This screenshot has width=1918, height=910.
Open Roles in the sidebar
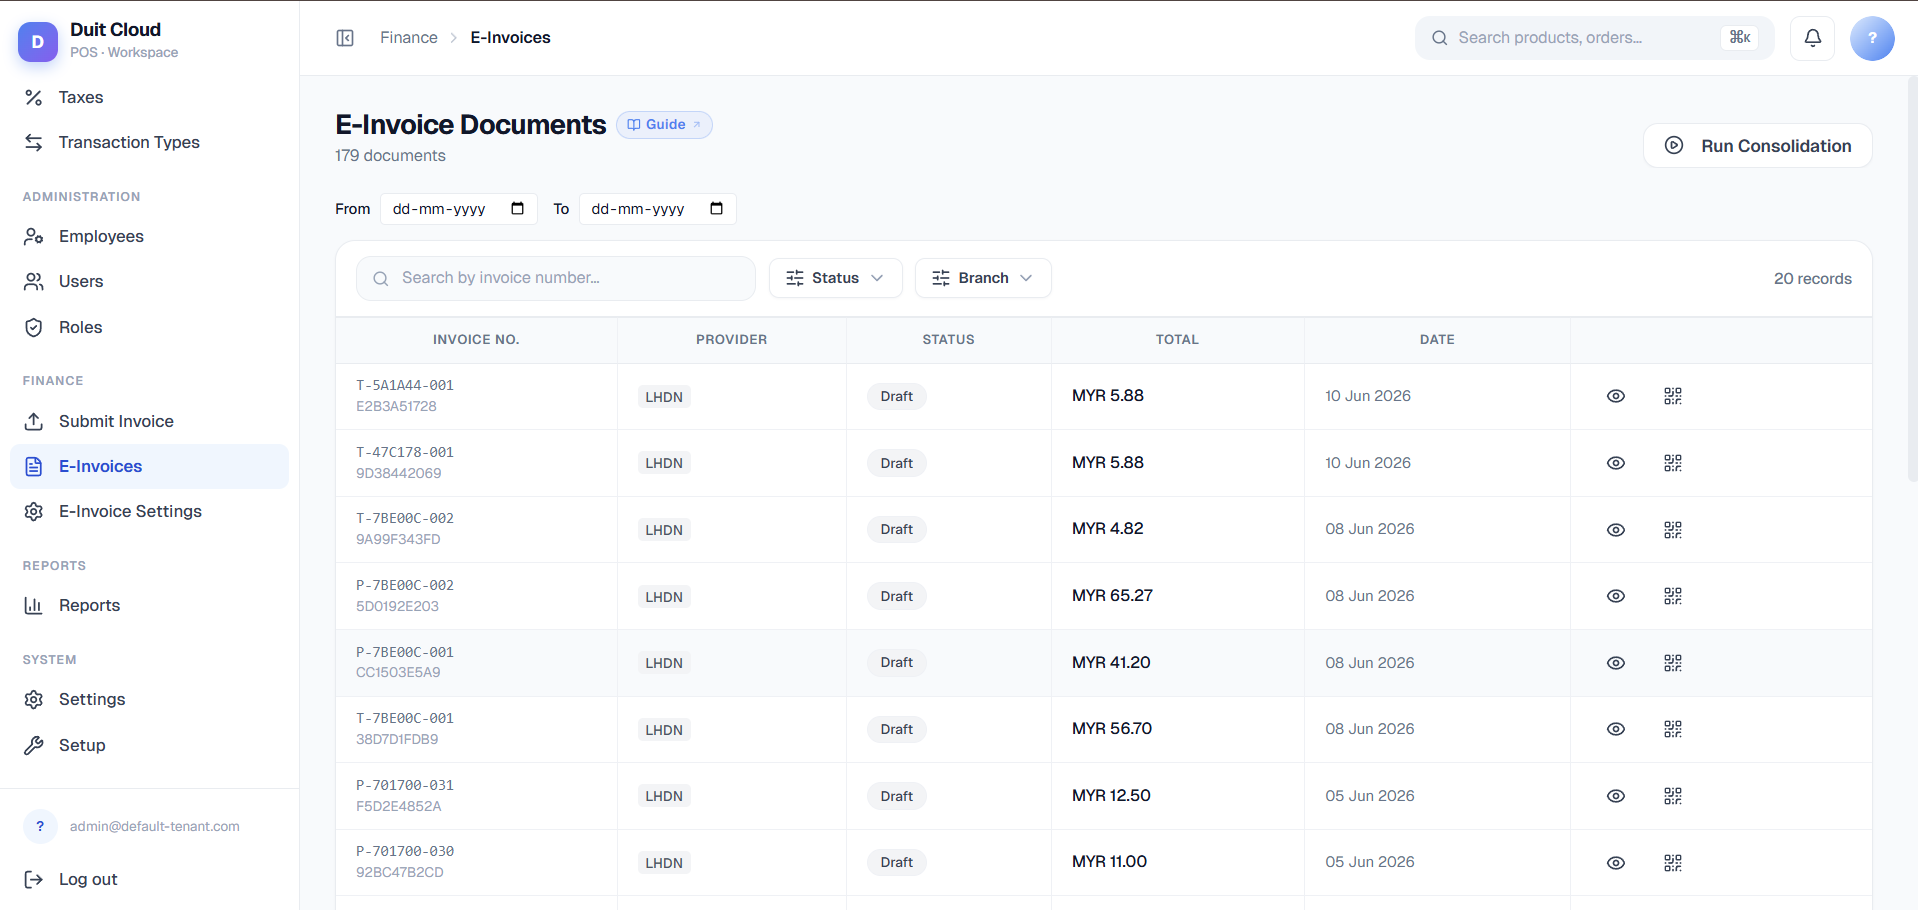[149, 327]
